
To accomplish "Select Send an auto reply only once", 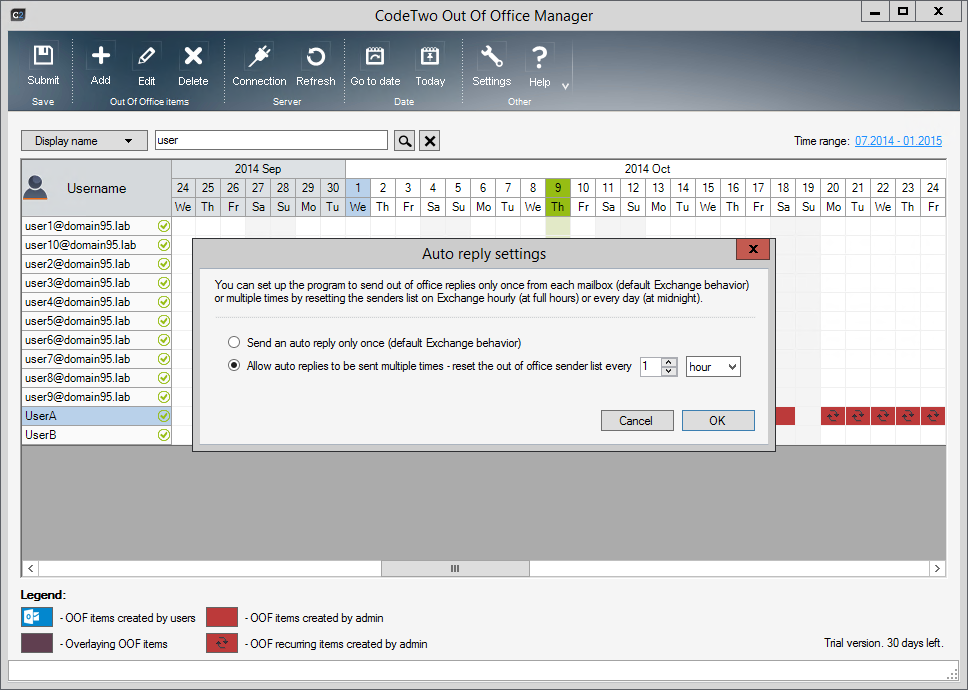I will tap(234, 343).
